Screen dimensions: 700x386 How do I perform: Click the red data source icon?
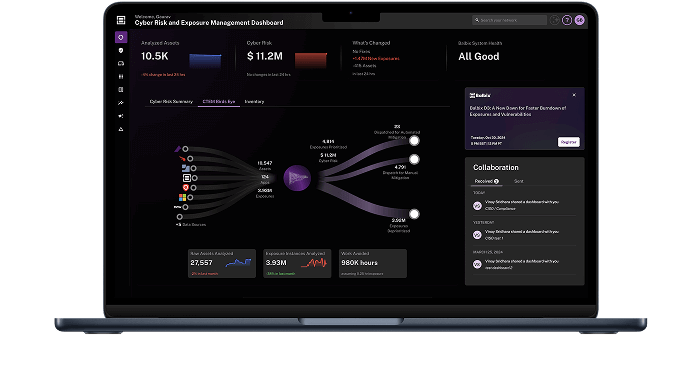(182, 158)
